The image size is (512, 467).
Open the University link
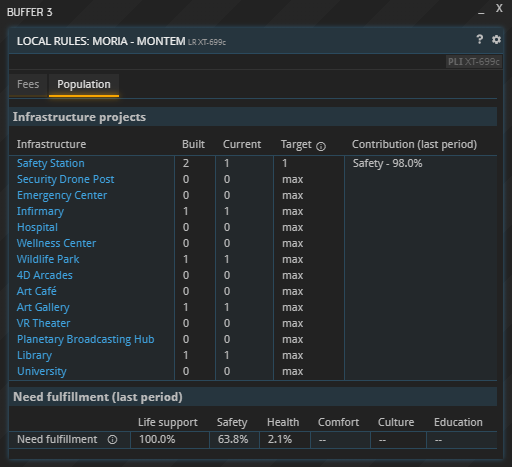pos(42,371)
